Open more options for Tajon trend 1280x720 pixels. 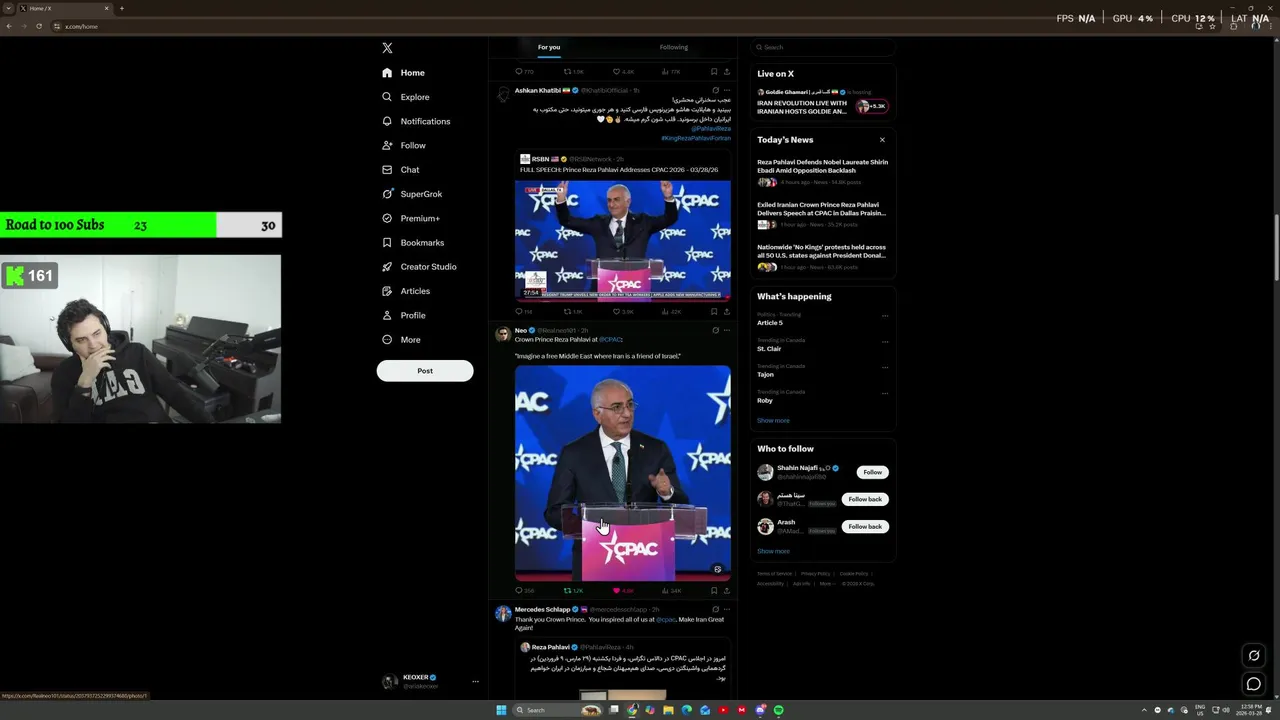(x=885, y=367)
